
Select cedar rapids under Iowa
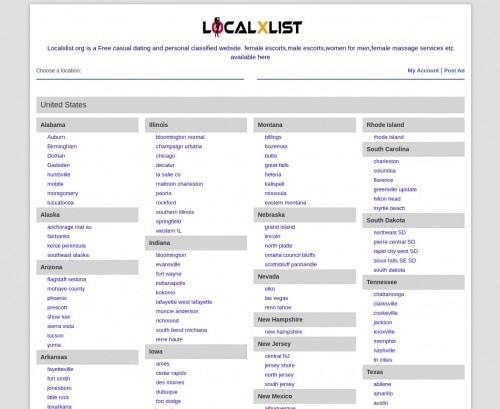pyautogui.click(x=171, y=373)
